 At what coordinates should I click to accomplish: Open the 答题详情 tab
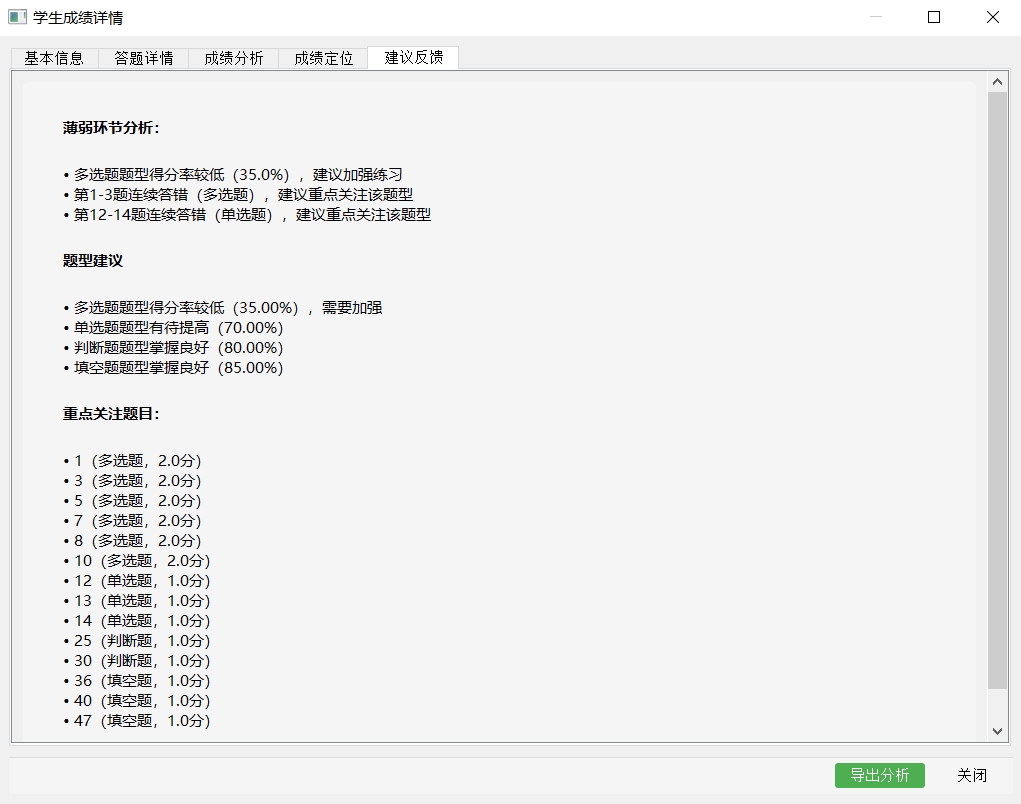click(144, 58)
